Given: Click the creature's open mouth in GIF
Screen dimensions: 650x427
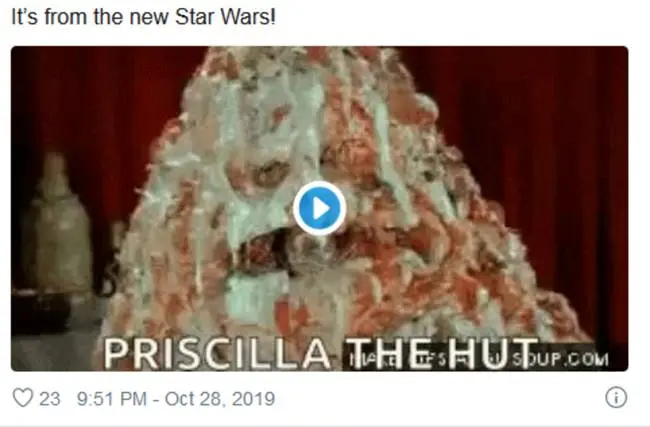Looking at the screenshot, I should pyautogui.click(x=269, y=251).
